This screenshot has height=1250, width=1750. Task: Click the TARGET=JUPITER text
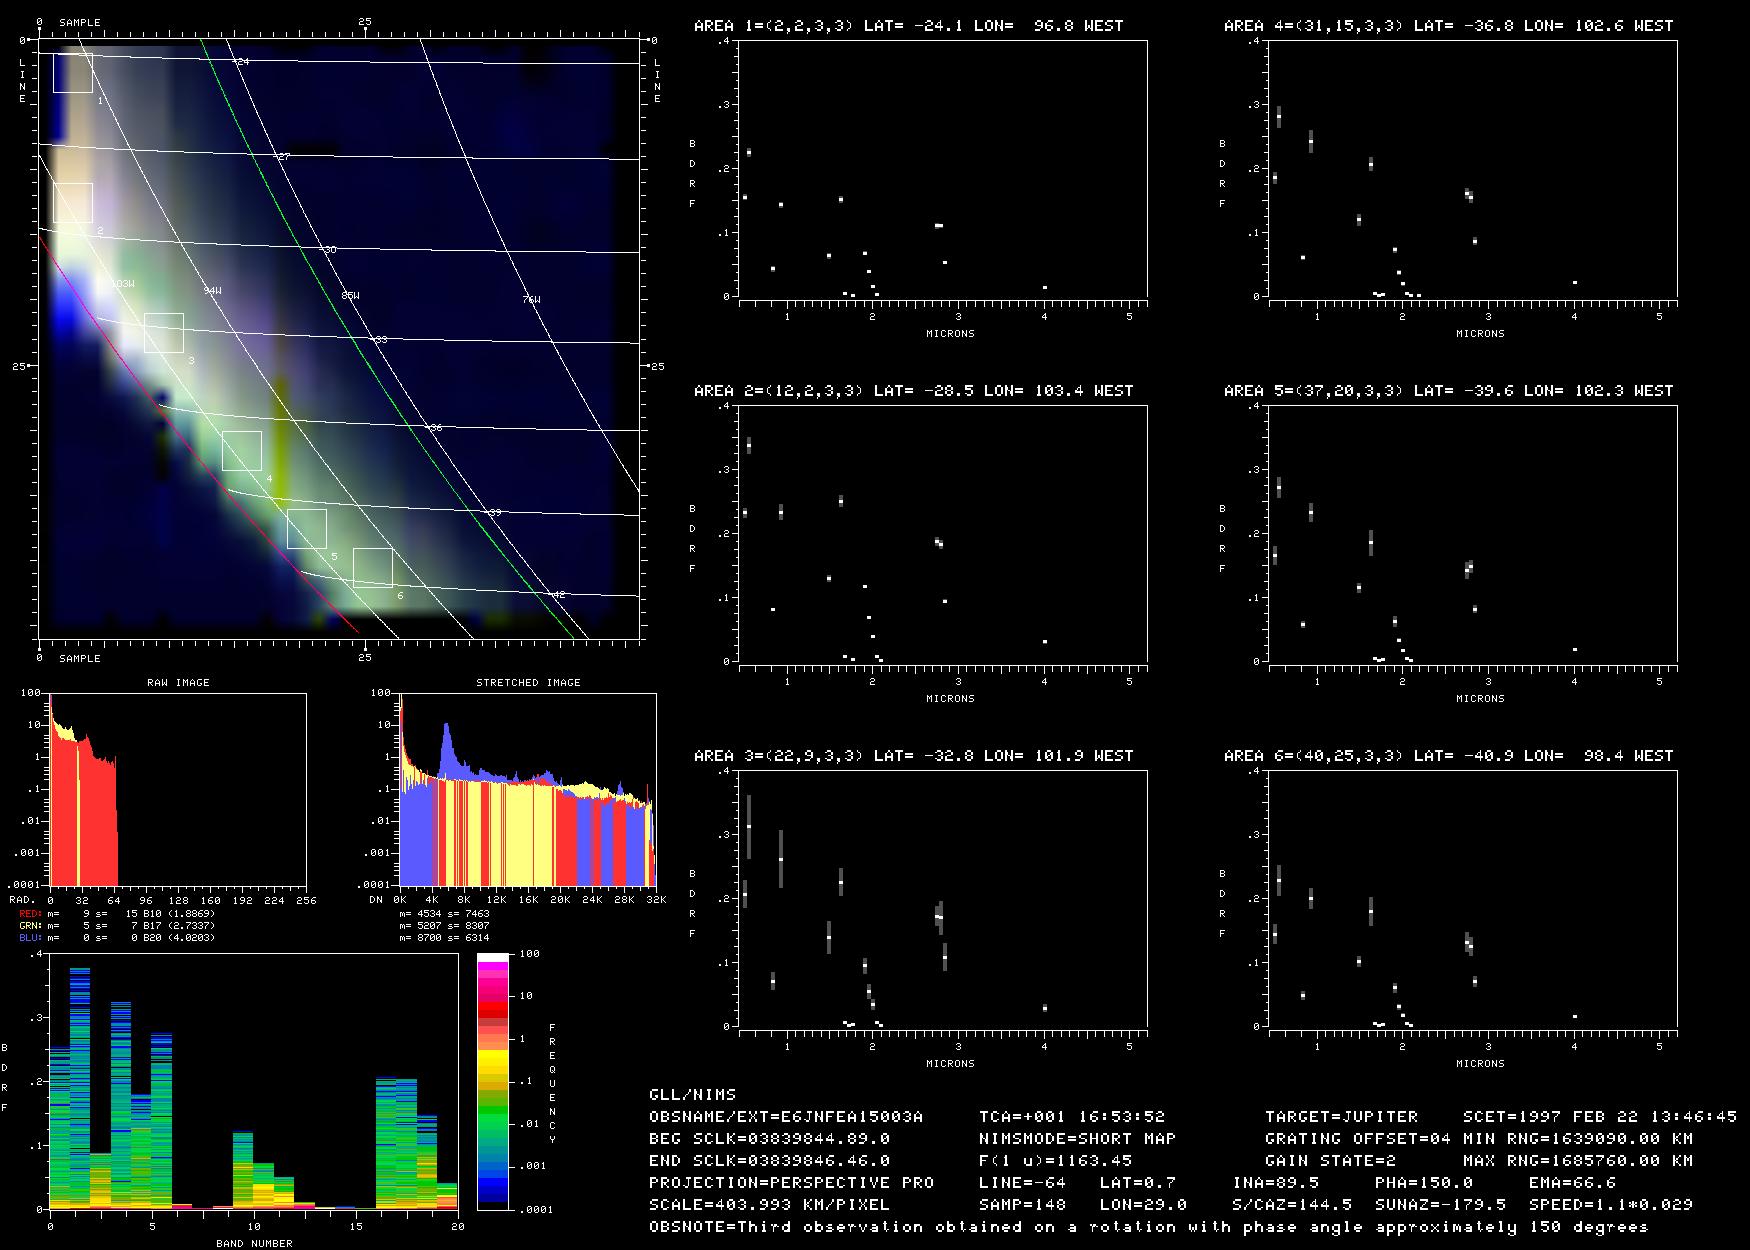[x=1341, y=1116]
